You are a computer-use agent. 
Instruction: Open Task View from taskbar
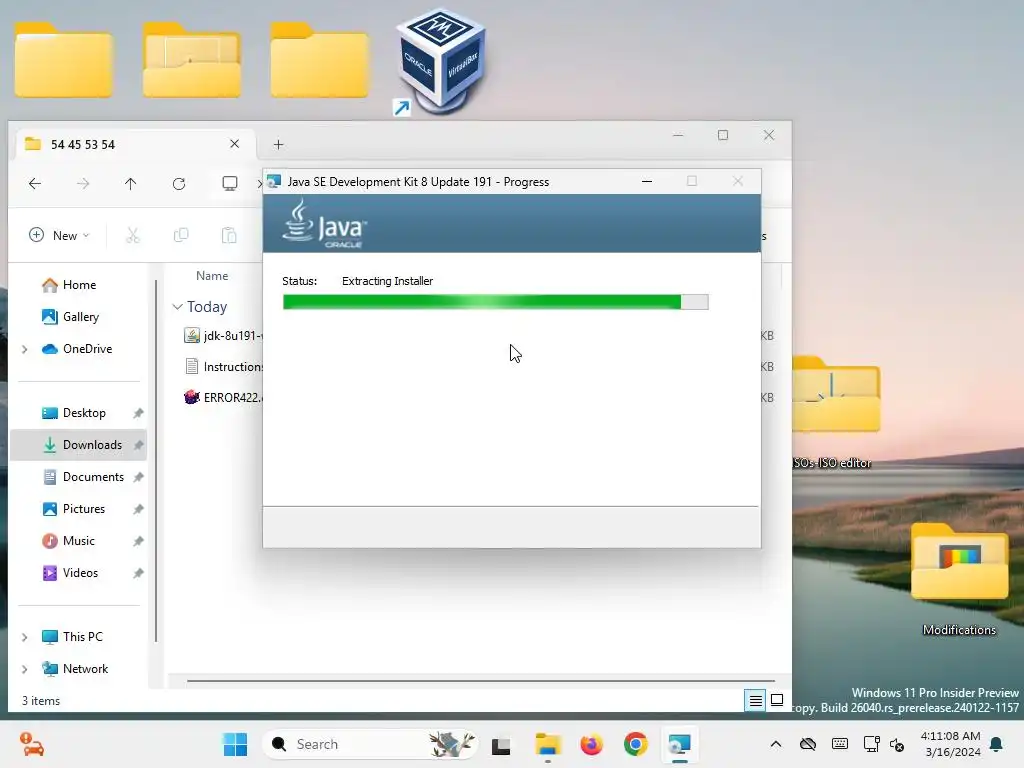pyautogui.click(x=501, y=745)
